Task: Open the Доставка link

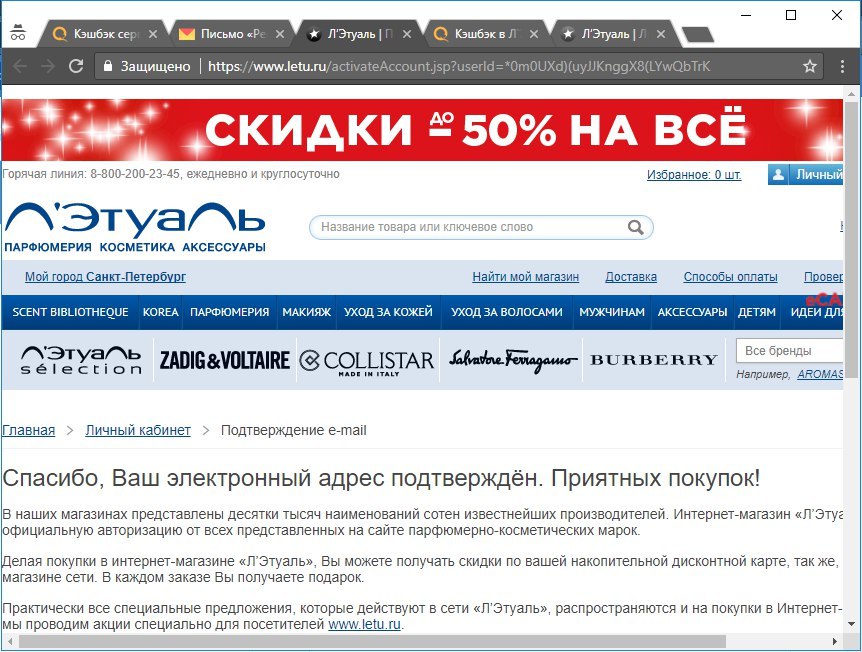Action: tap(631, 277)
